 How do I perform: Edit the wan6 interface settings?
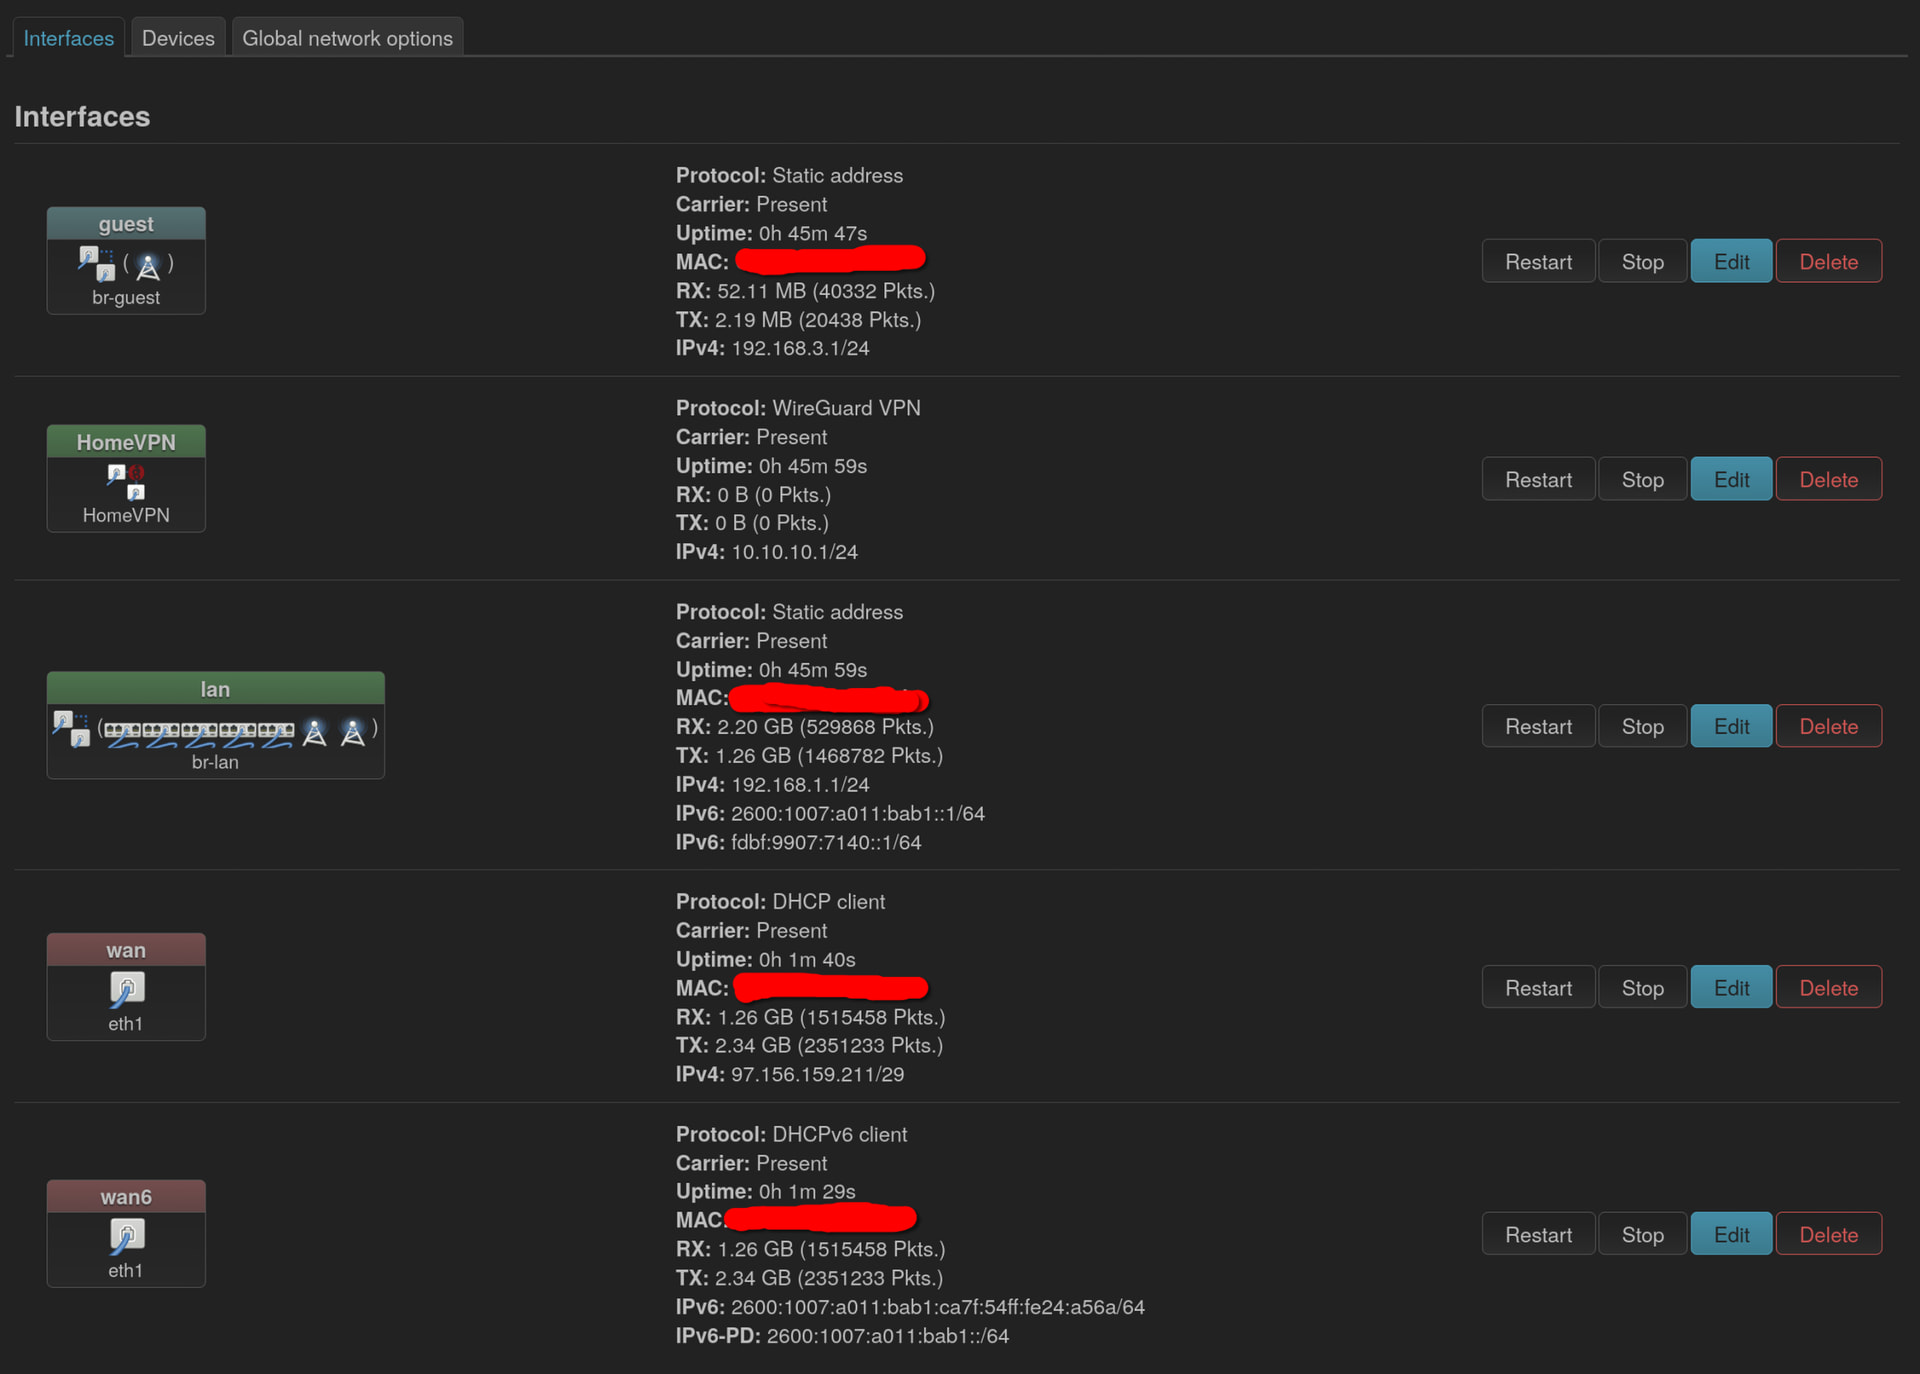click(x=1730, y=1234)
